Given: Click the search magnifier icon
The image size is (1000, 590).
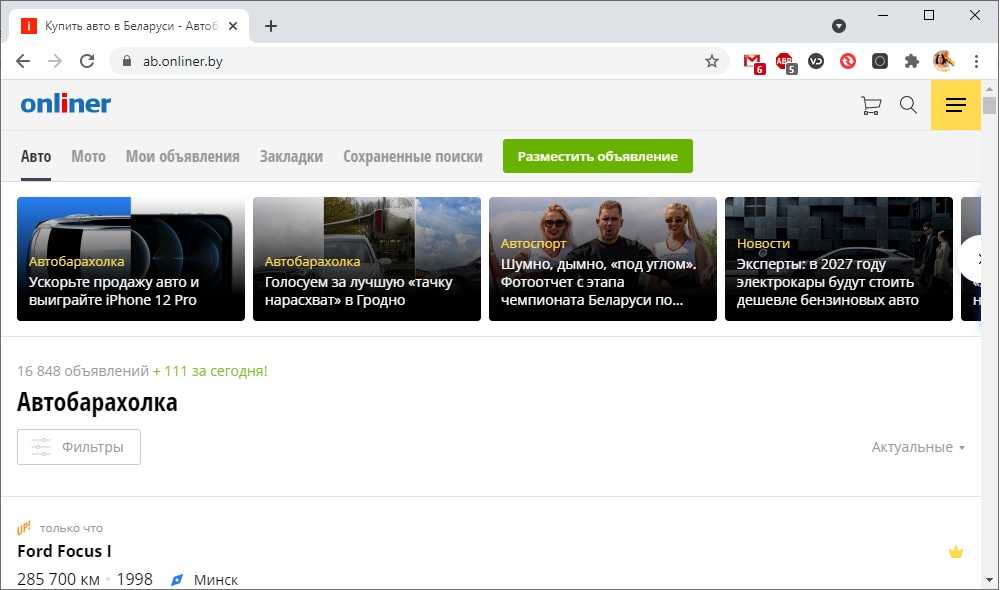Looking at the screenshot, I should tap(908, 105).
